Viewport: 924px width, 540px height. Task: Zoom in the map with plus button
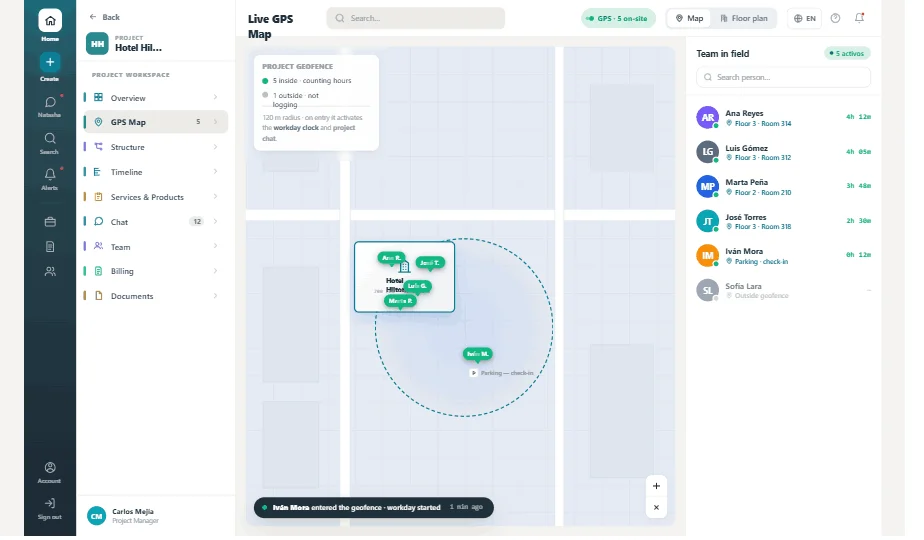[656, 486]
